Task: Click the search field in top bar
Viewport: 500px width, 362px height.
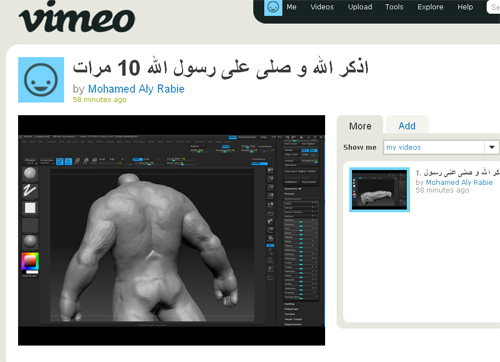Action: [494, 7]
